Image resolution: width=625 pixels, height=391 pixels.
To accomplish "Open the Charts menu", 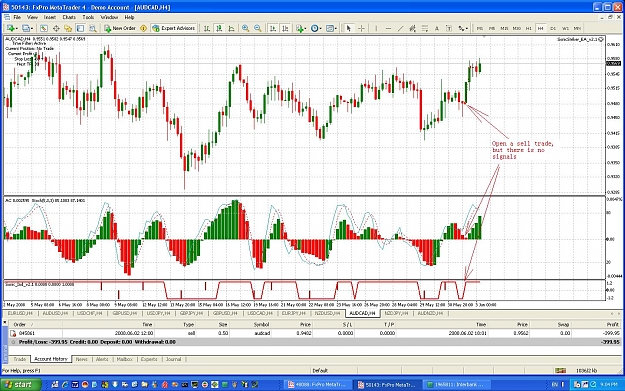I will [x=69, y=17].
